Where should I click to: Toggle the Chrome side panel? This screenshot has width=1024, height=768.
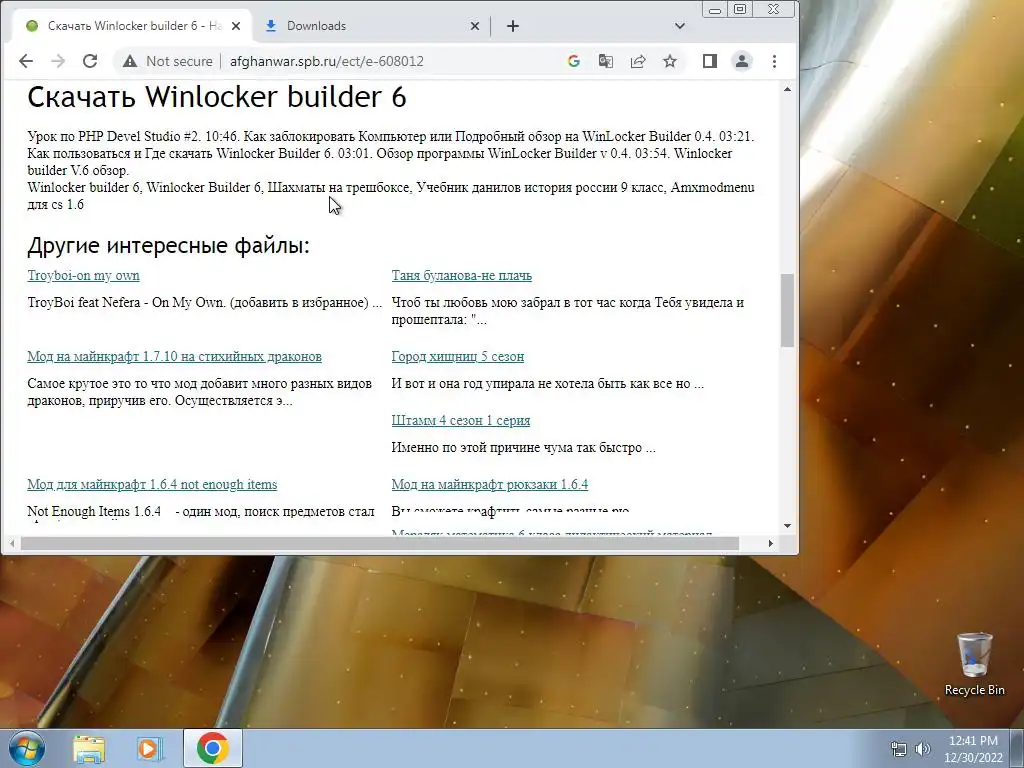point(710,61)
